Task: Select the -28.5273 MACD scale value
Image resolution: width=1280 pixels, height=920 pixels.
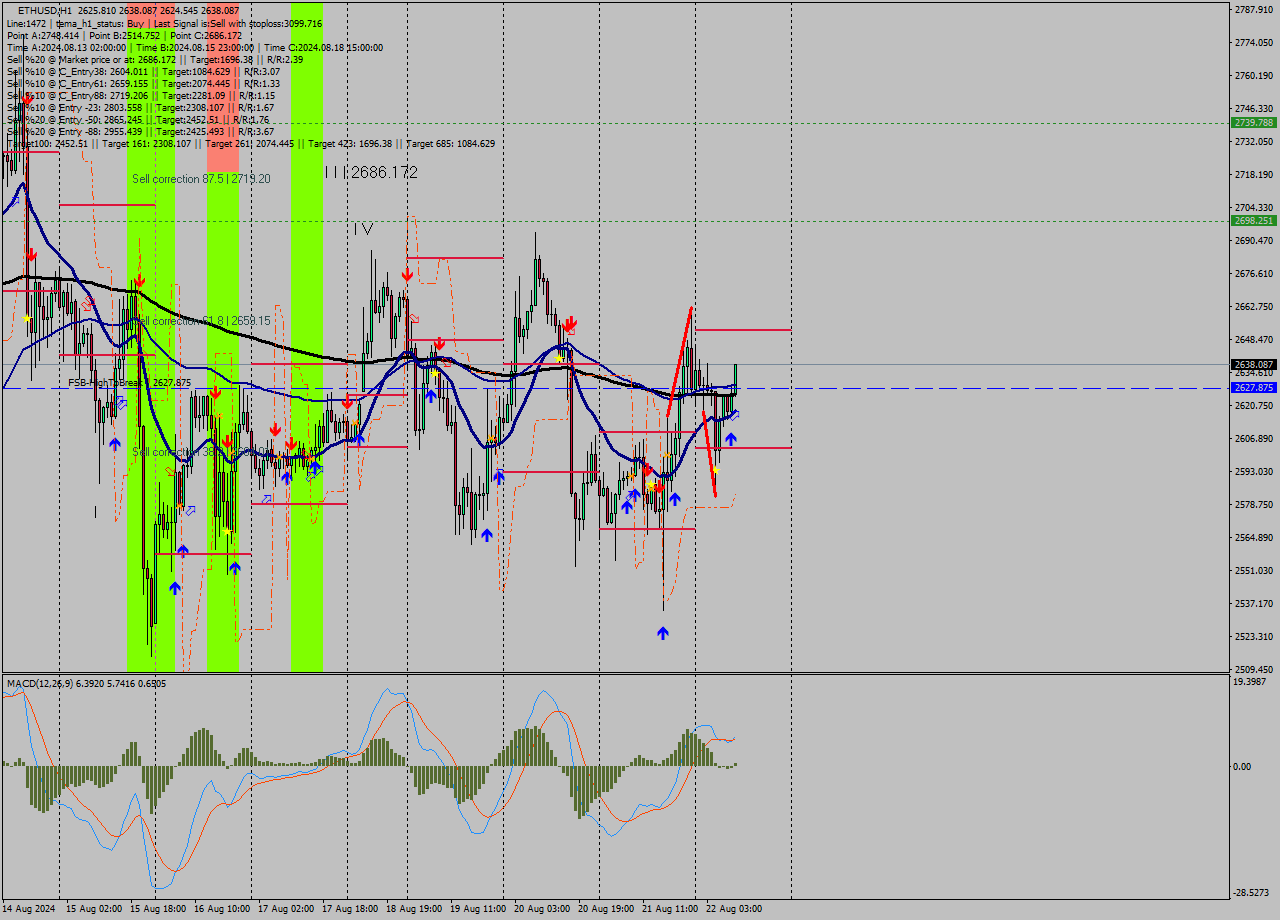Action: [x=1252, y=892]
